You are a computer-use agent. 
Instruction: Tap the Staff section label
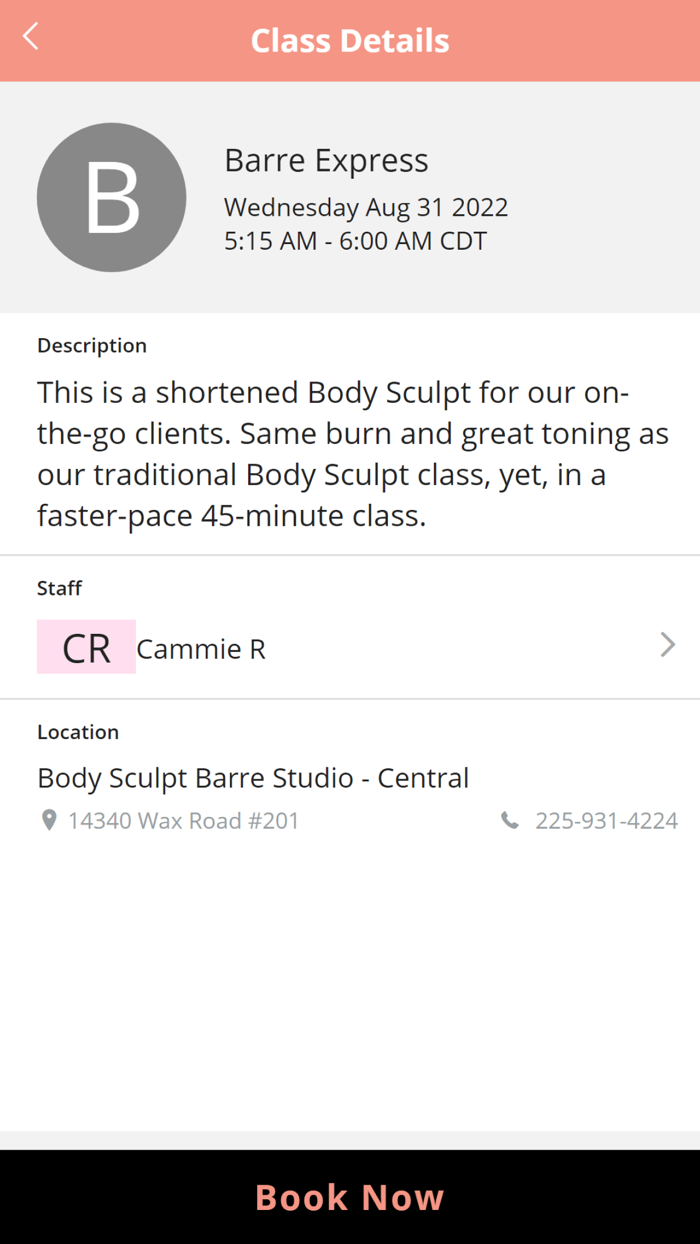(59, 588)
